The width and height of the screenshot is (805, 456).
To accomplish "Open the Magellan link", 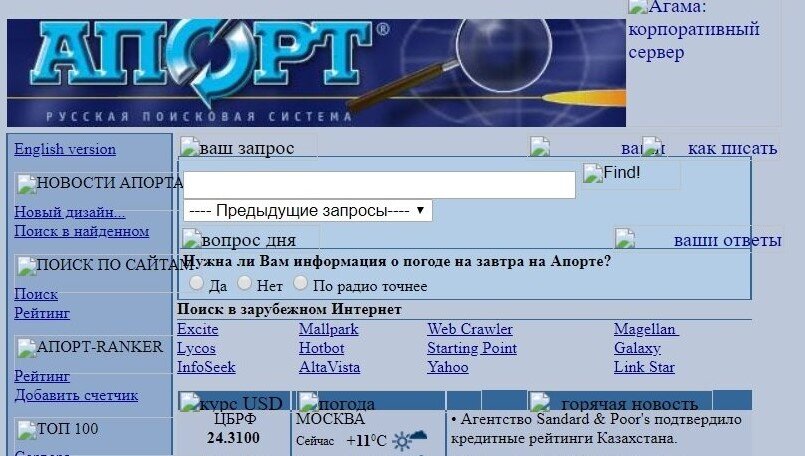I will click(646, 329).
